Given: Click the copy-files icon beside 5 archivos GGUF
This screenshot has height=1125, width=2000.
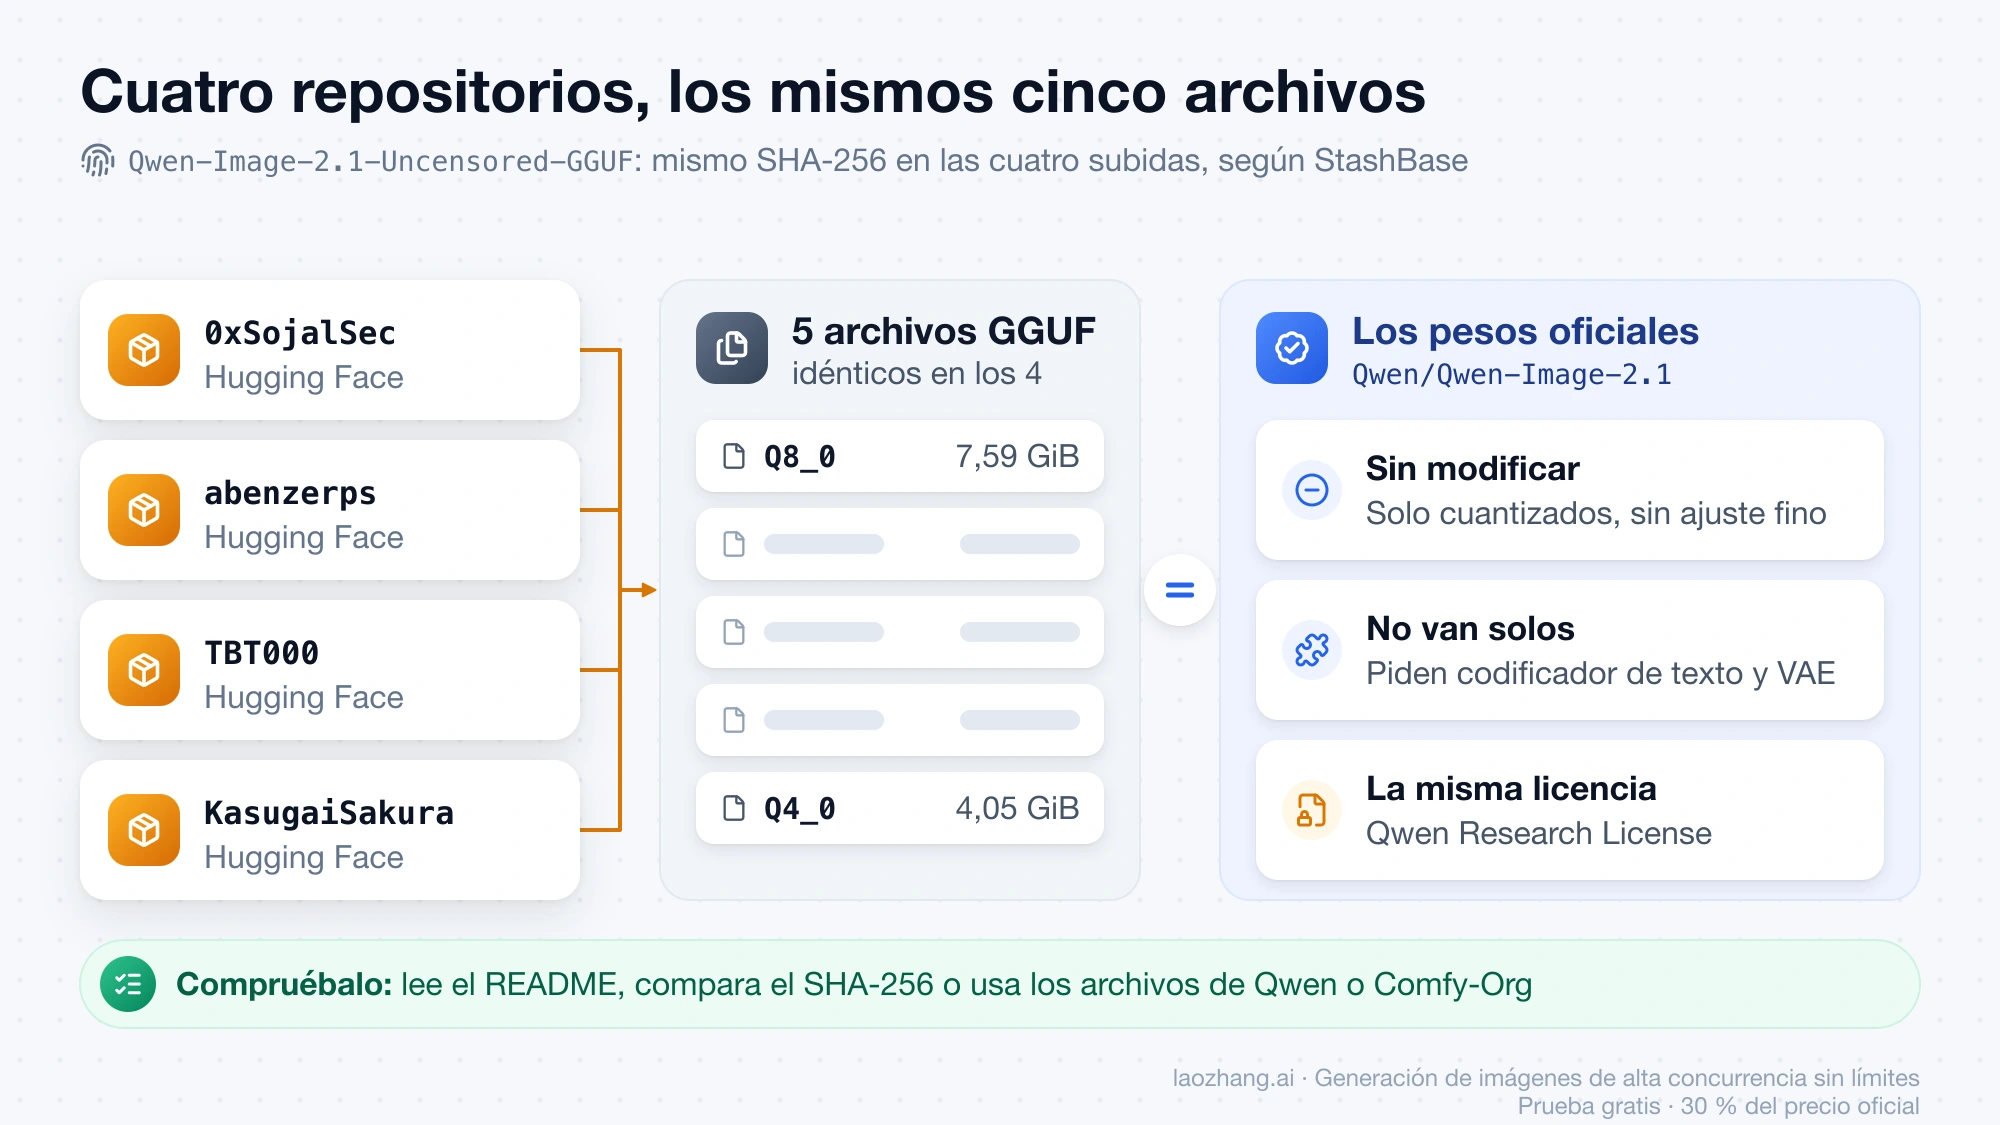Looking at the screenshot, I should click(x=732, y=348).
